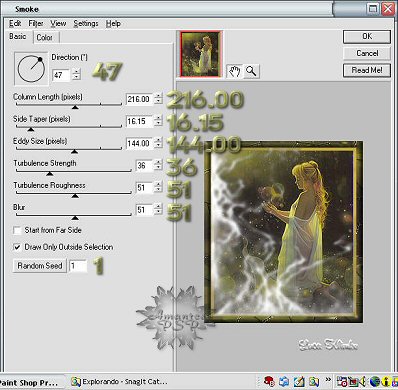Click the Column Length spinner arrows

(158, 99)
